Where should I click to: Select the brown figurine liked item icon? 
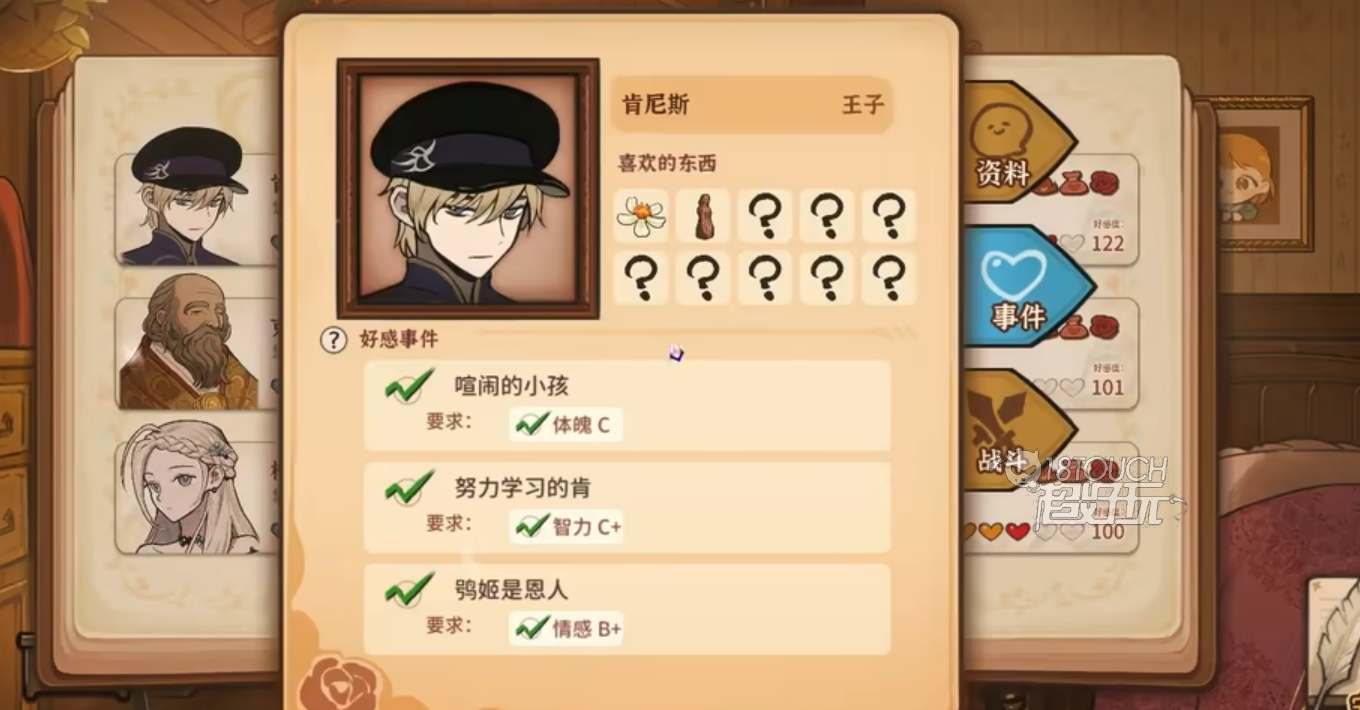pos(703,215)
